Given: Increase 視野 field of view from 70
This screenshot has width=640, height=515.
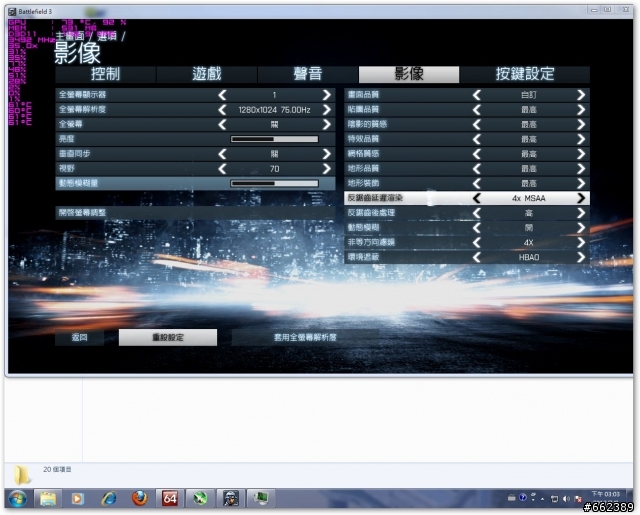Looking at the screenshot, I should point(327,169).
